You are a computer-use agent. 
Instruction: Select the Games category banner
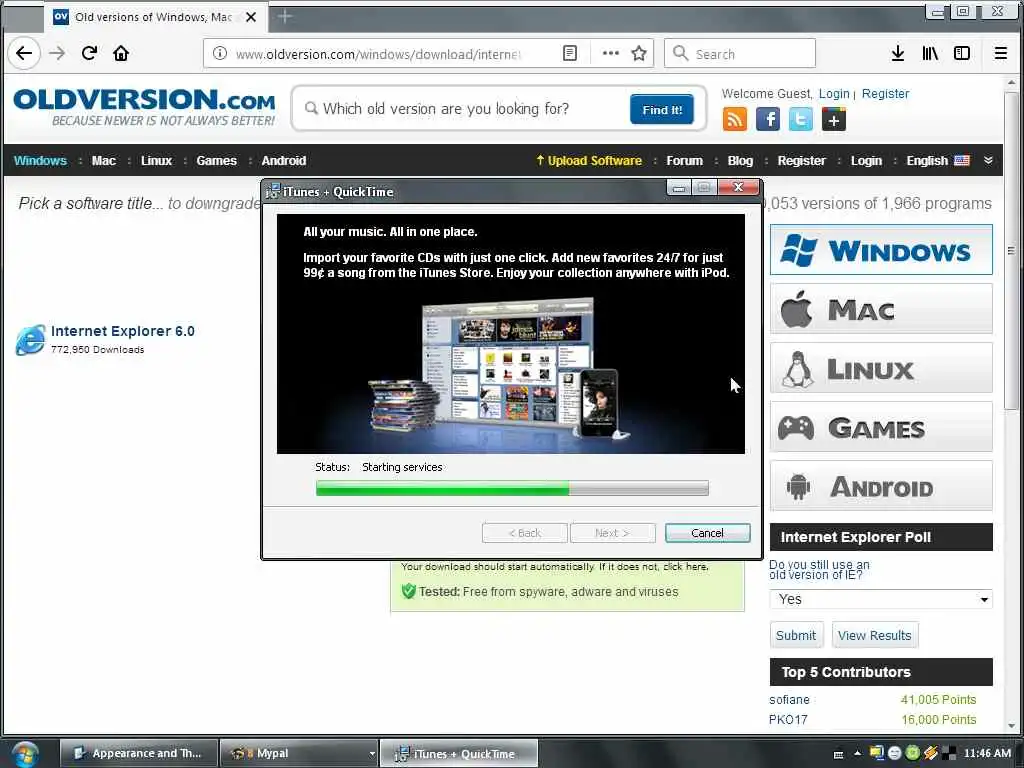coord(881,427)
